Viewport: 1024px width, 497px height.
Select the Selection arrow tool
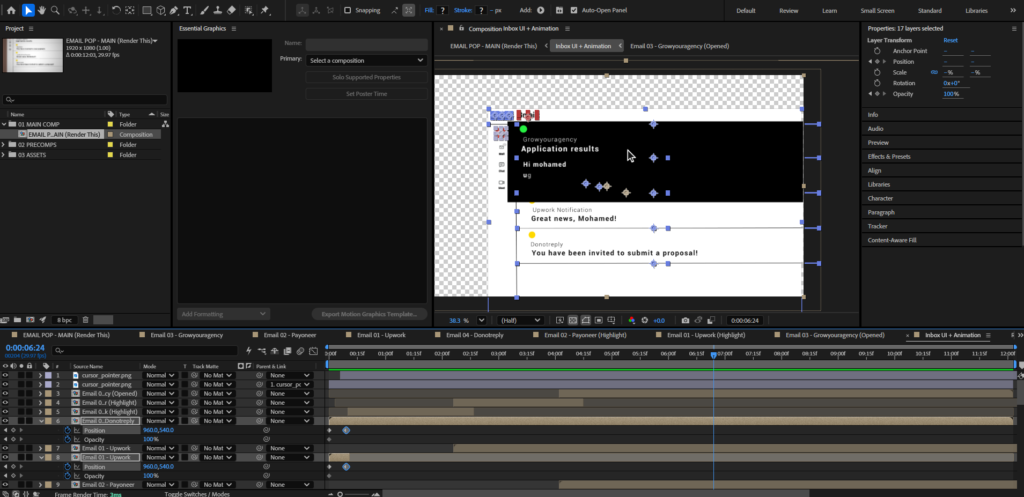coord(28,10)
